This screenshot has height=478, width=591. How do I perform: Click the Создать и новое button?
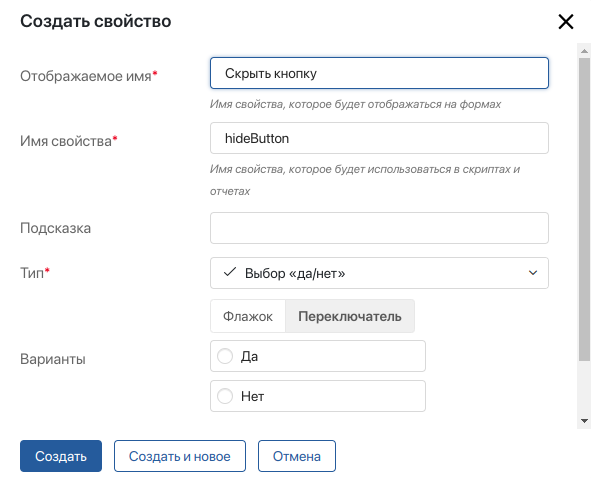[180, 456]
